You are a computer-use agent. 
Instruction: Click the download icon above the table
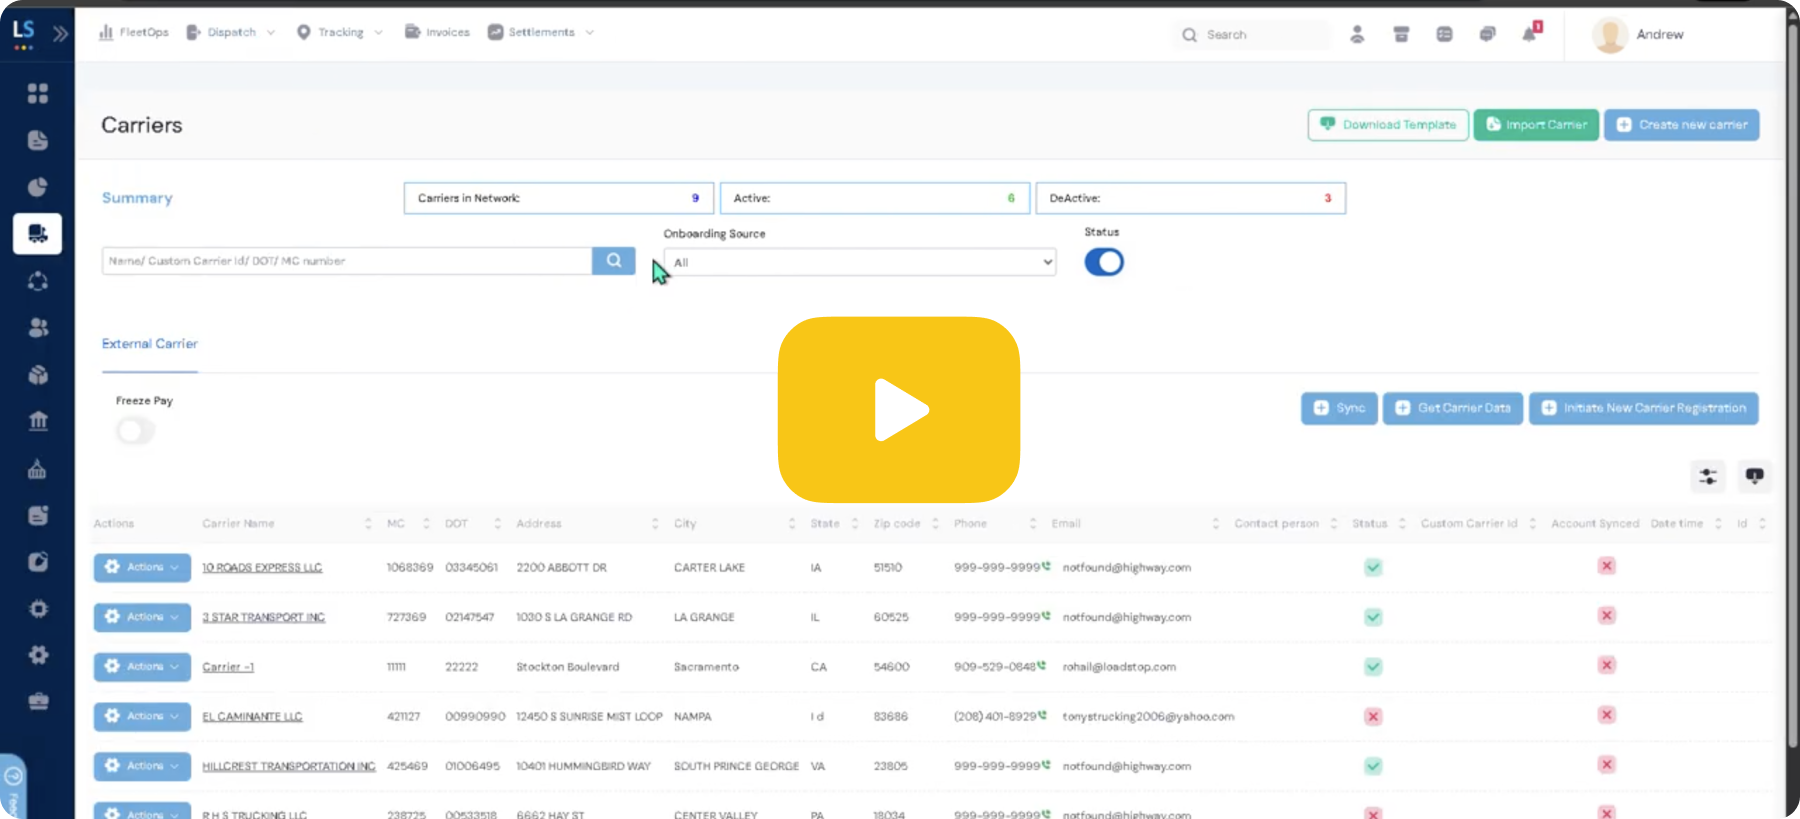click(1754, 476)
